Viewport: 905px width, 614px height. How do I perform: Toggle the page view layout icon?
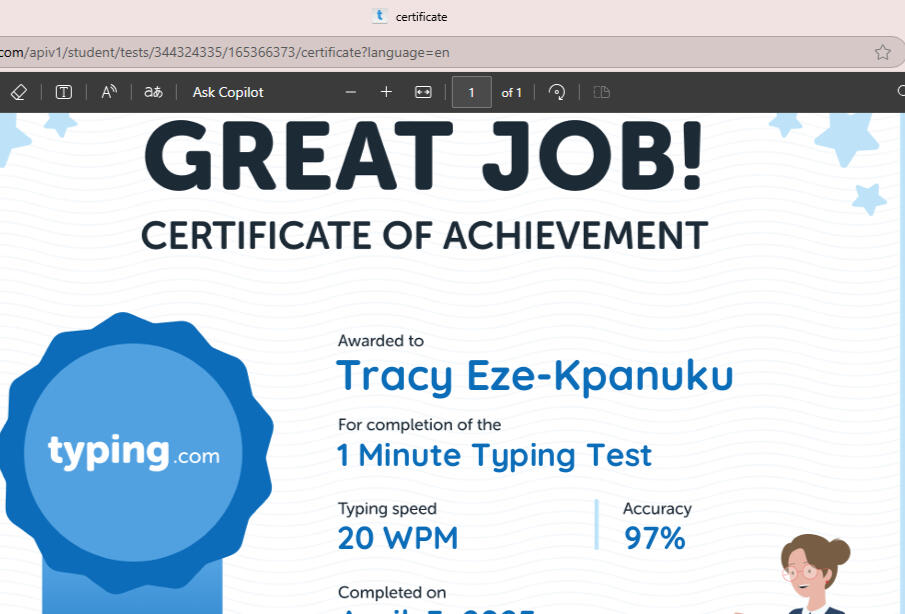pos(601,92)
